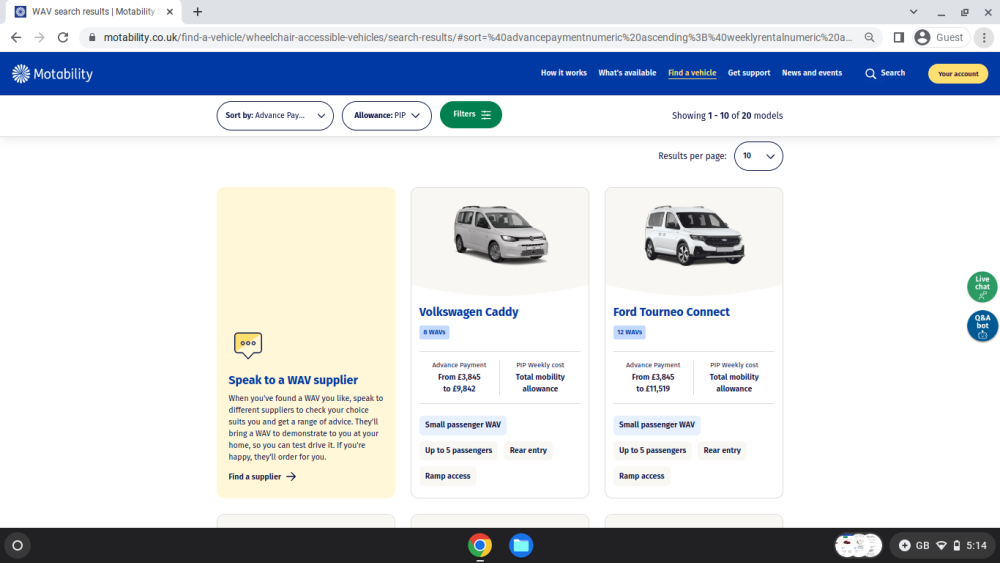Image resolution: width=1000 pixels, height=563 pixels.
Task: Click the browser URL address field
Action: click(x=478, y=38)
